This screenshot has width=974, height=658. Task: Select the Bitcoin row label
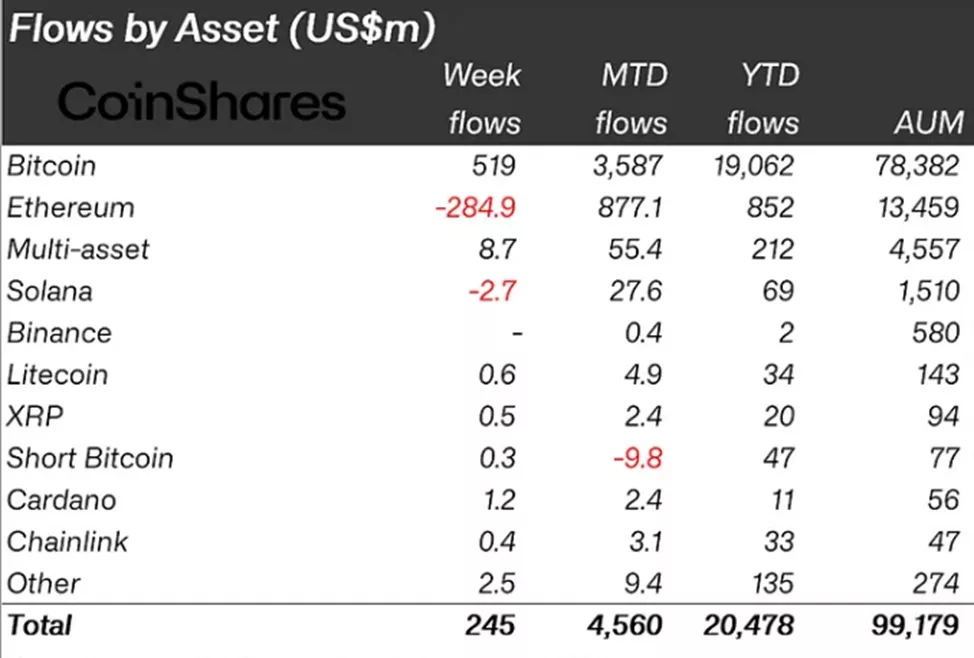(x=52, y=166)
